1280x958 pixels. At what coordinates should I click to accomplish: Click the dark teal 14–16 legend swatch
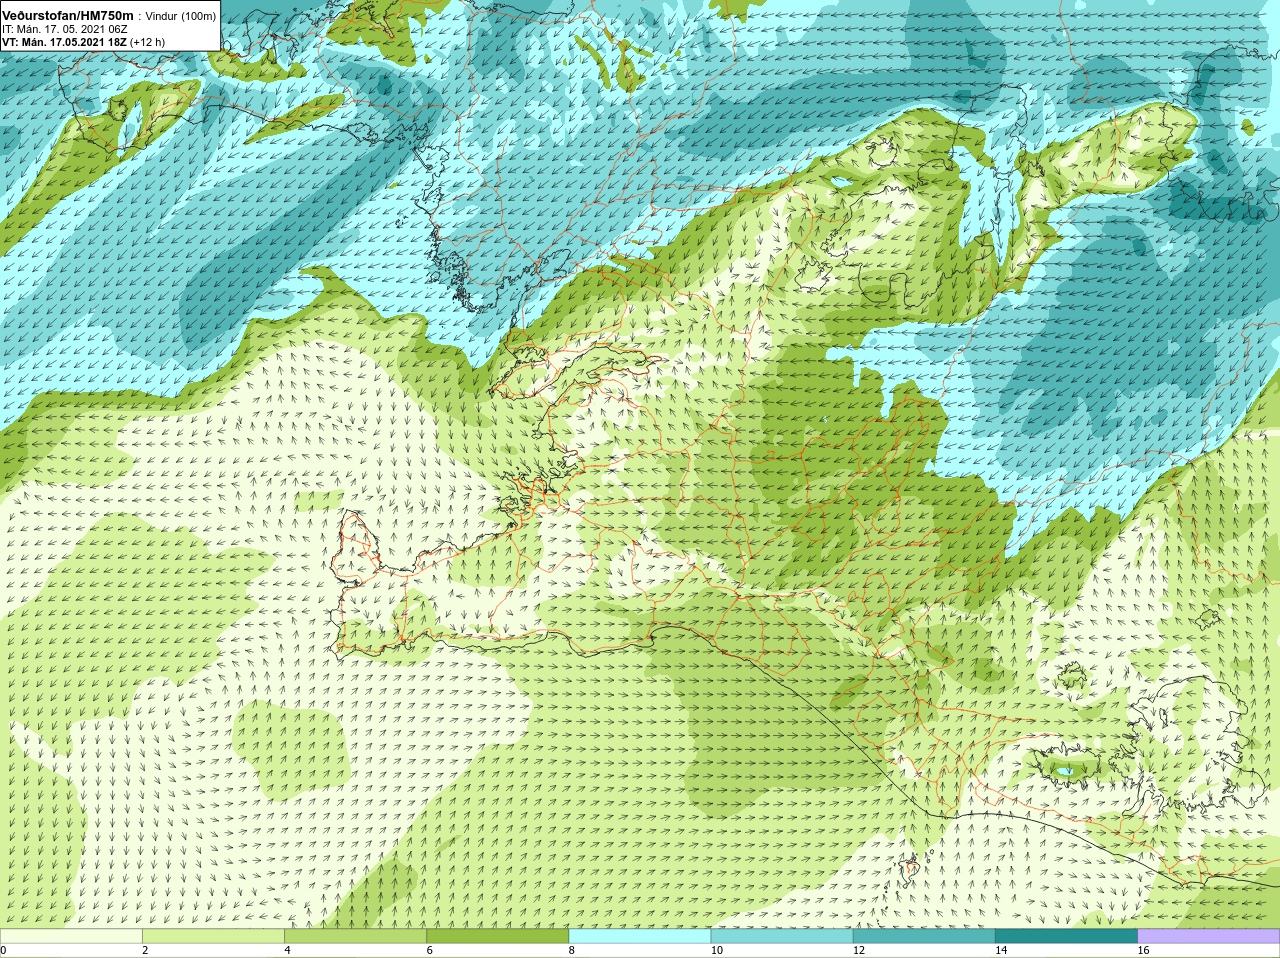[x=1066, y=936]
